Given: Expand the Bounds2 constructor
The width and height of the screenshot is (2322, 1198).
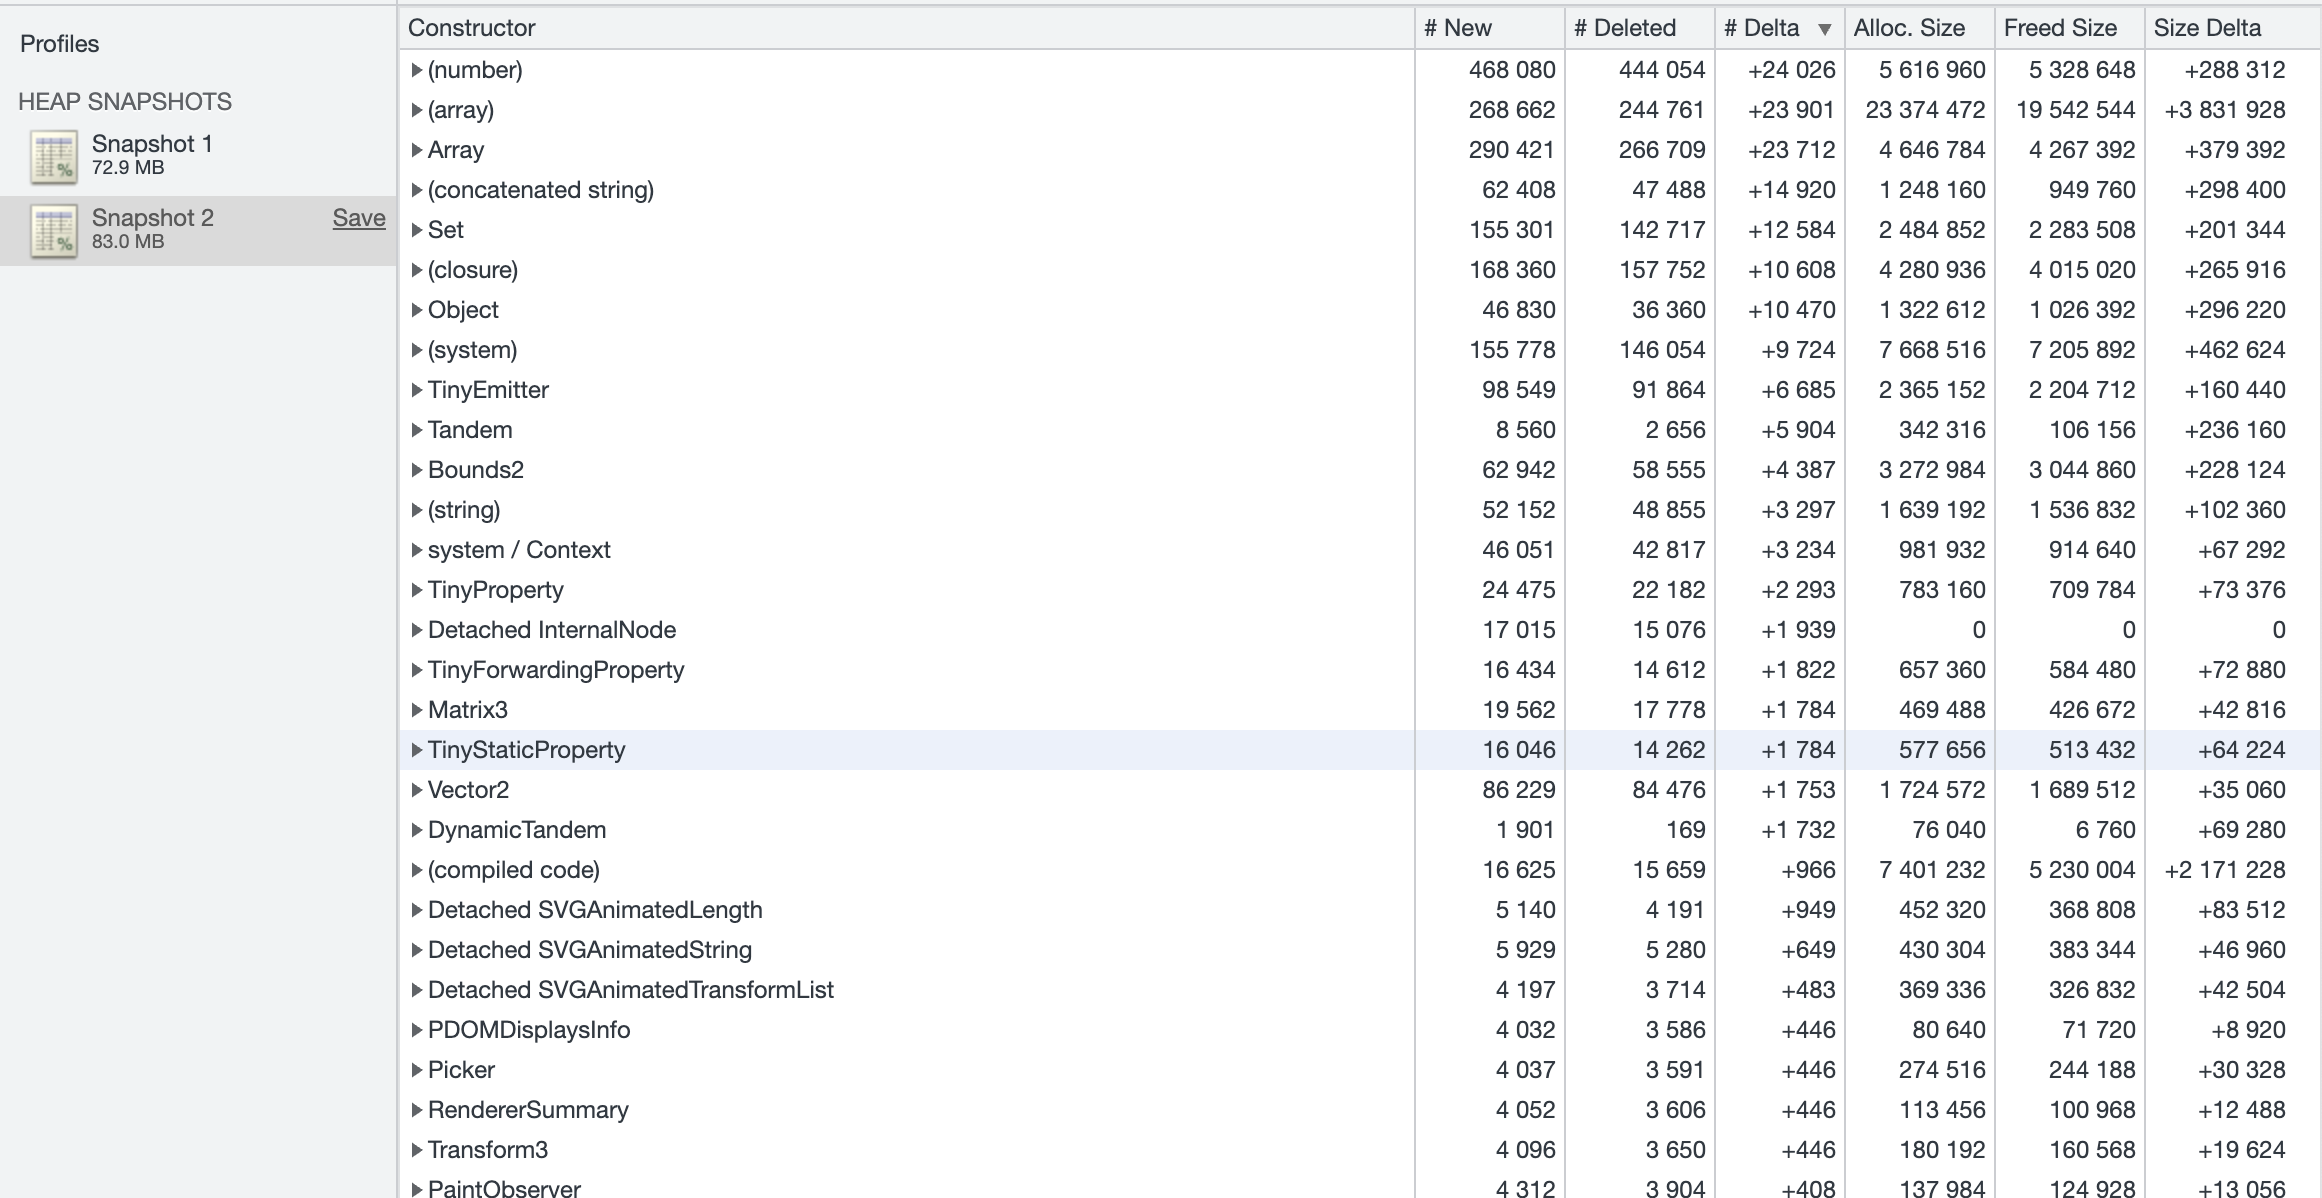Looking at the screenshot, I should coord(417,470).
